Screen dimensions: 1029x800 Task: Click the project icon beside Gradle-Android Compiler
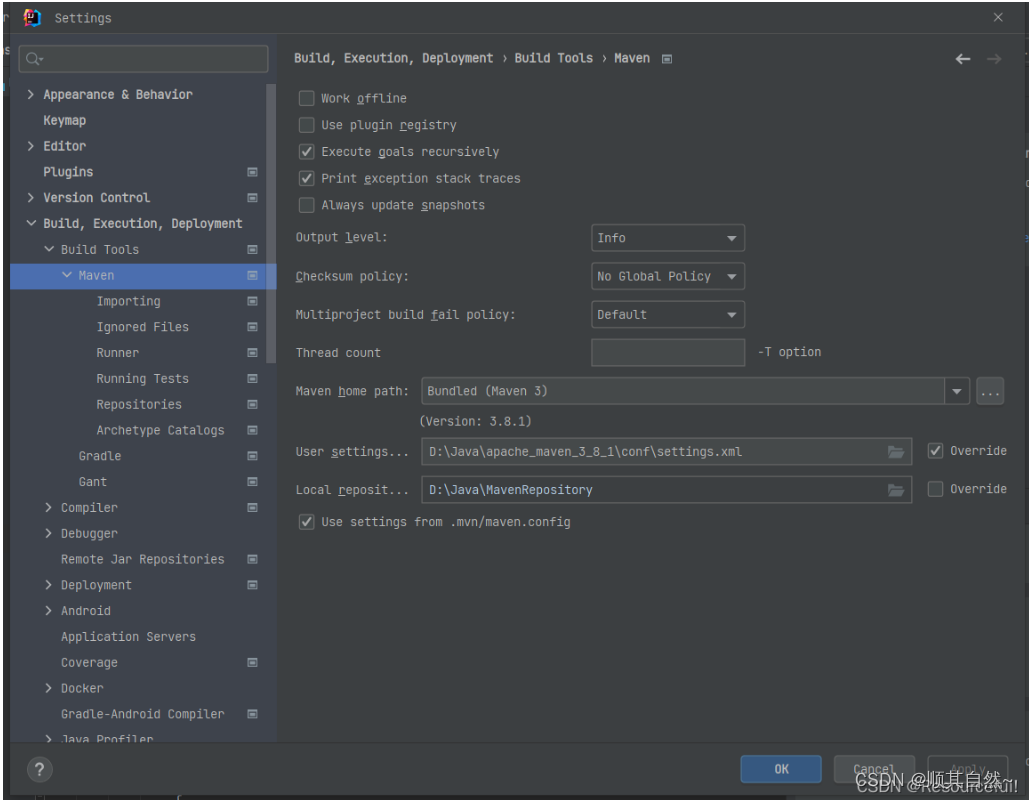click(252, 714)
